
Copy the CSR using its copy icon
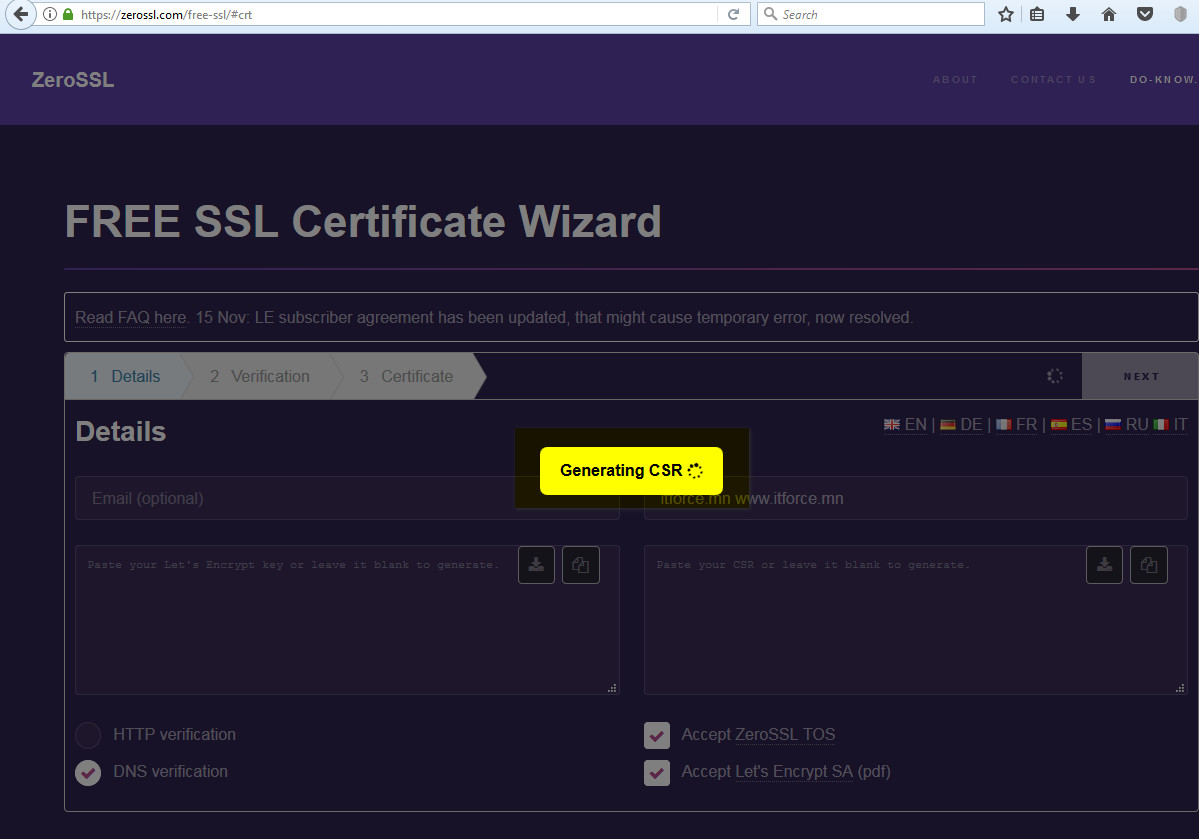pos(1149,565)
